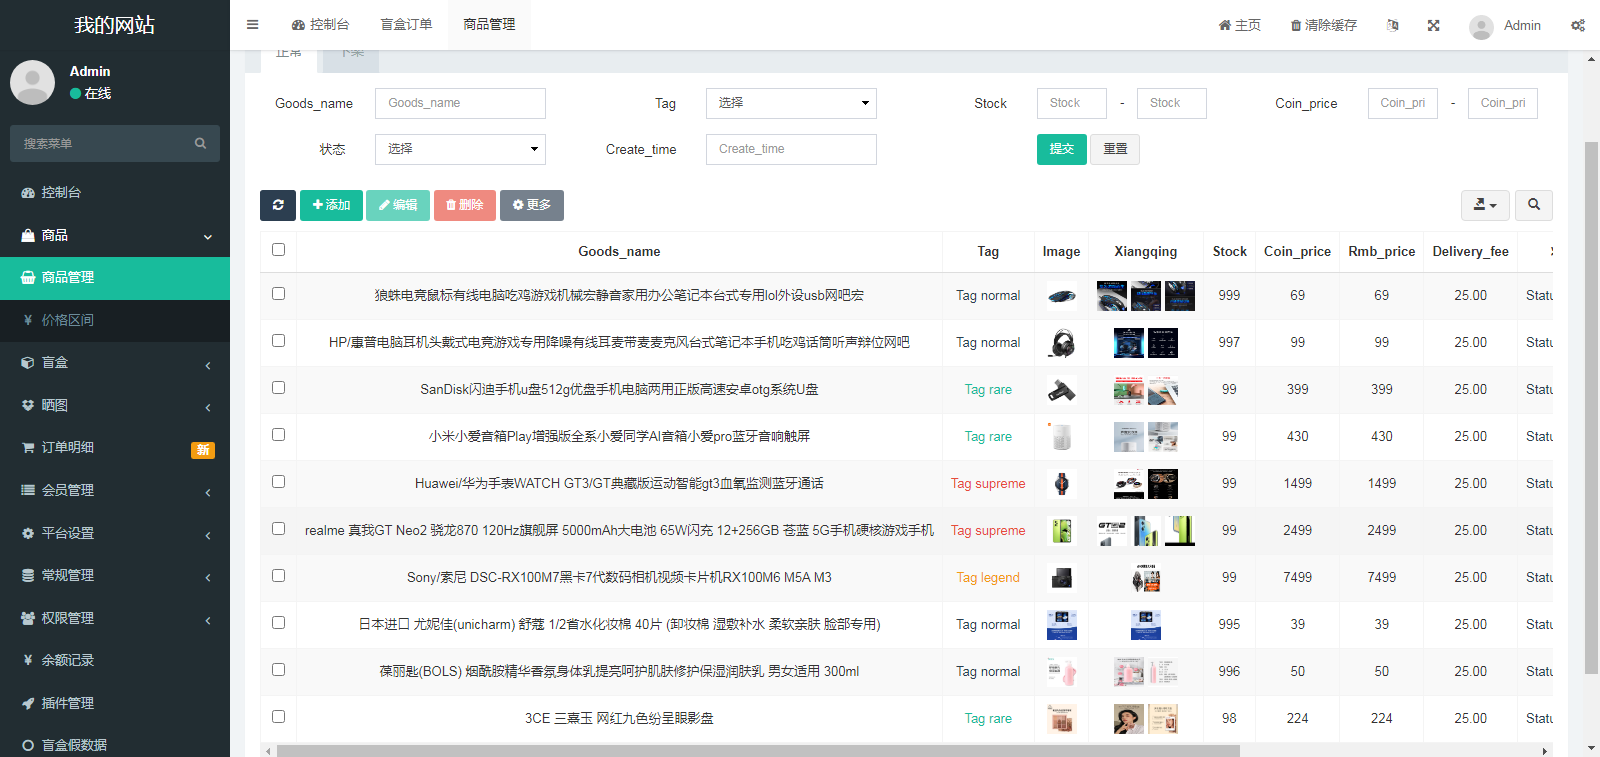Switch to the 控制台 top tab

[x=320, y=25]
